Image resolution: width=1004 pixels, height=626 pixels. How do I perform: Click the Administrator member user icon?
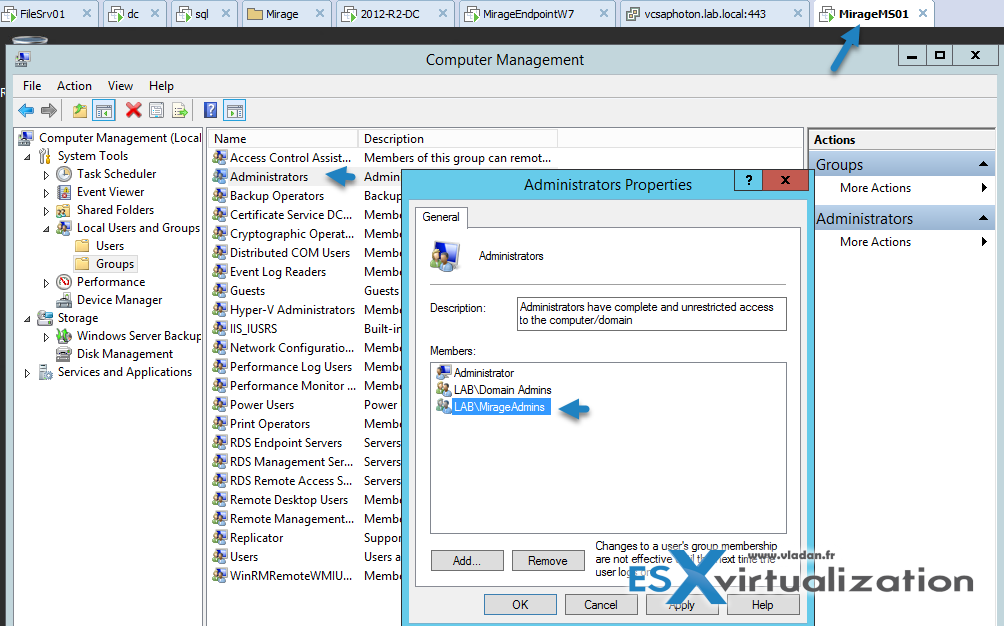tap(443, 372)
